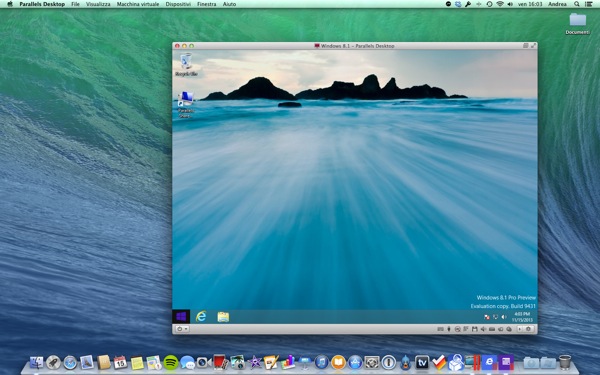Open the Documenti folder on the Mac desktop

click(577, 24)
